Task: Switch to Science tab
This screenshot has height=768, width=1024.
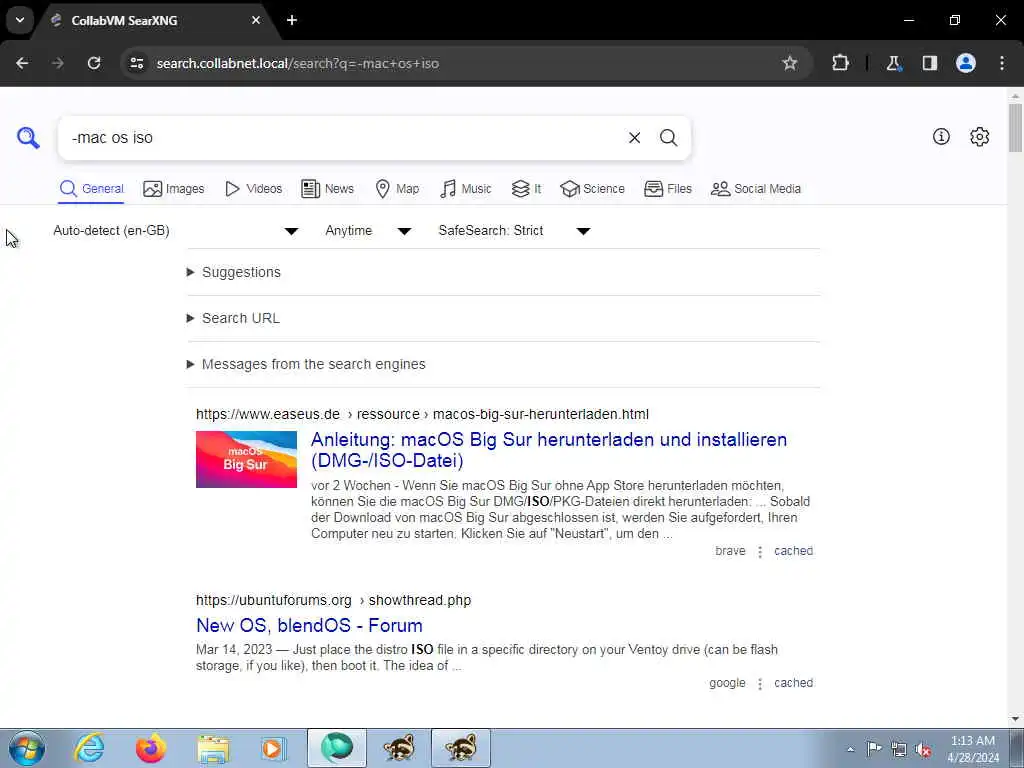Action: (x=592, y=189)
